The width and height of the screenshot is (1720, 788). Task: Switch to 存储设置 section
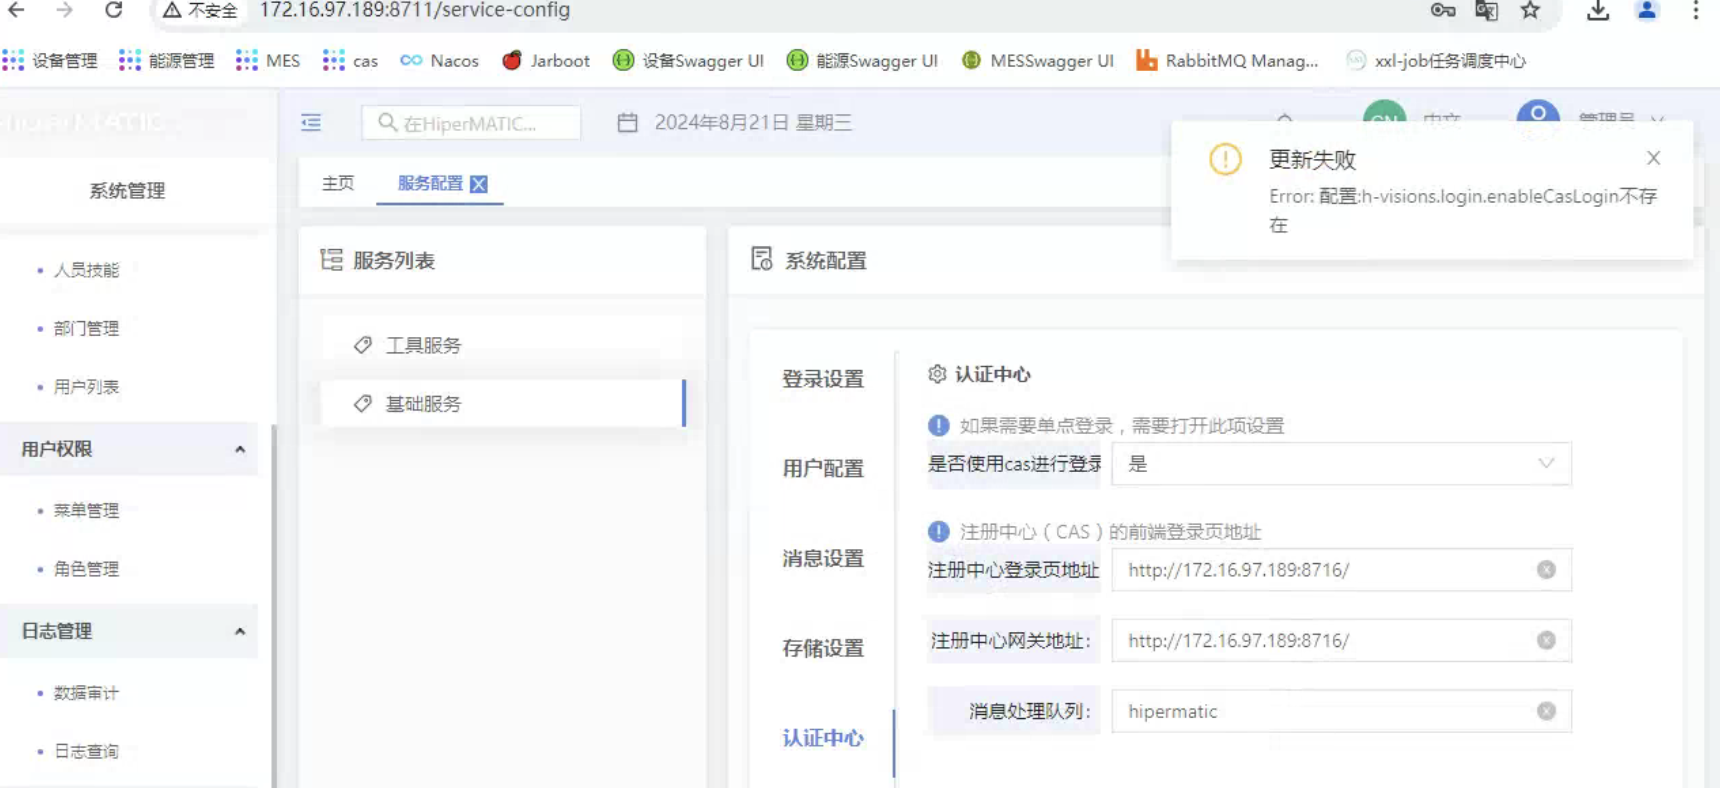(823, 648)
